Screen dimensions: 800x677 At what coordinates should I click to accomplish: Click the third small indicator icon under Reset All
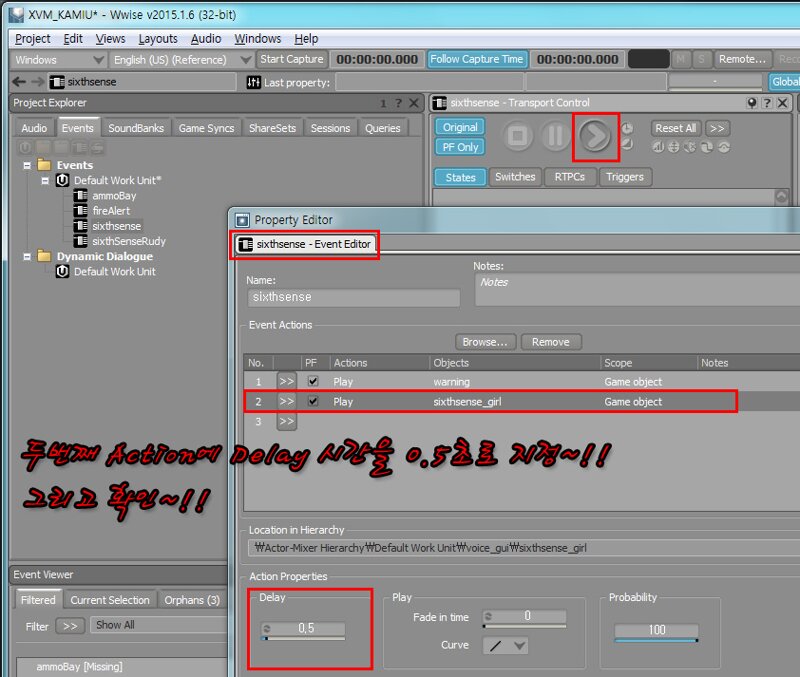coord(690,147)
